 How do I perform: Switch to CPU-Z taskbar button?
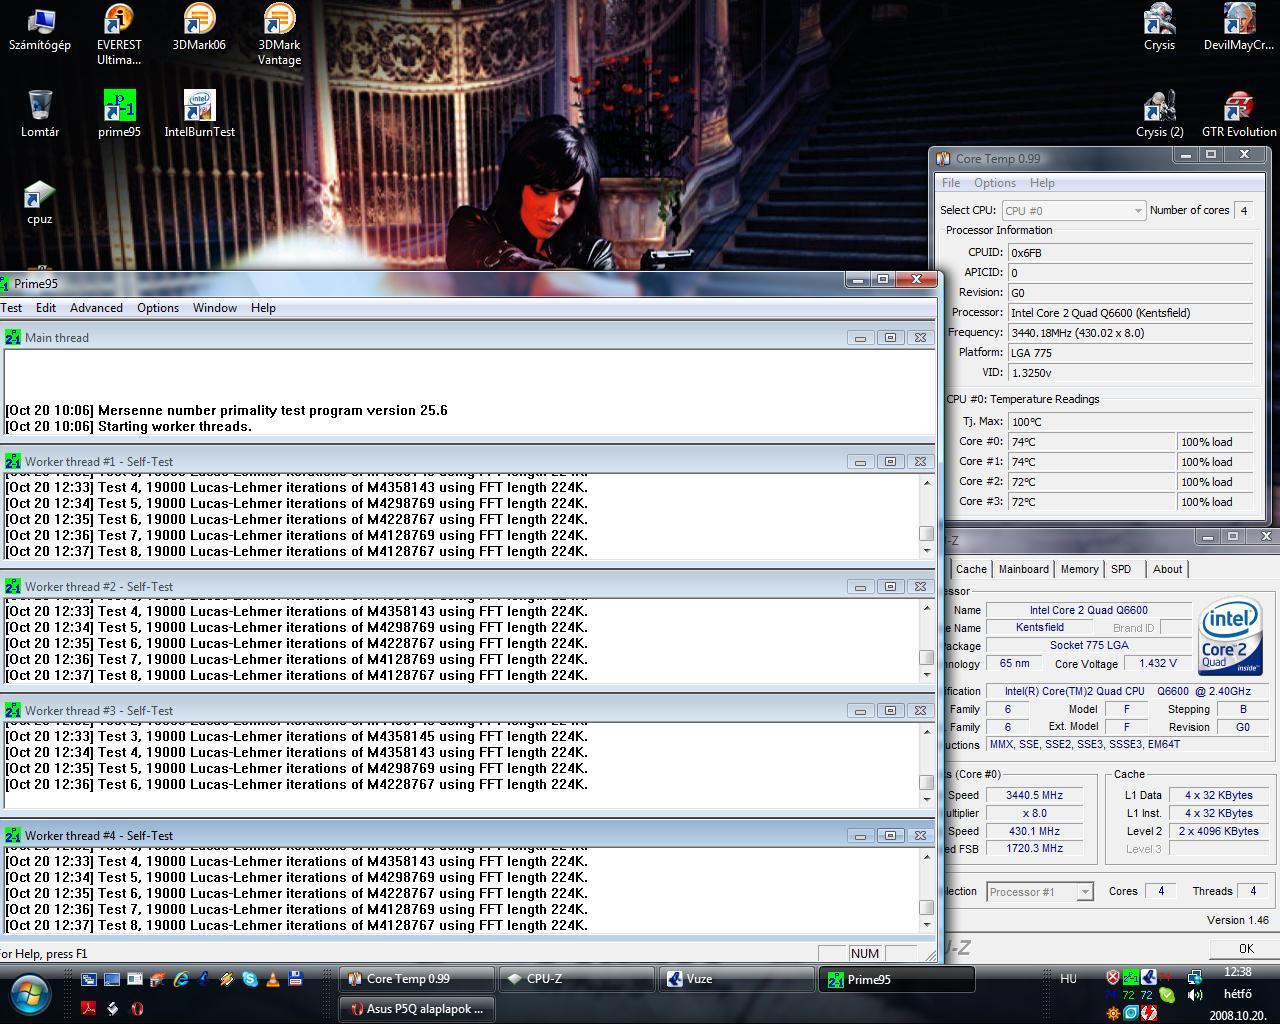click(x=578, y=979)
